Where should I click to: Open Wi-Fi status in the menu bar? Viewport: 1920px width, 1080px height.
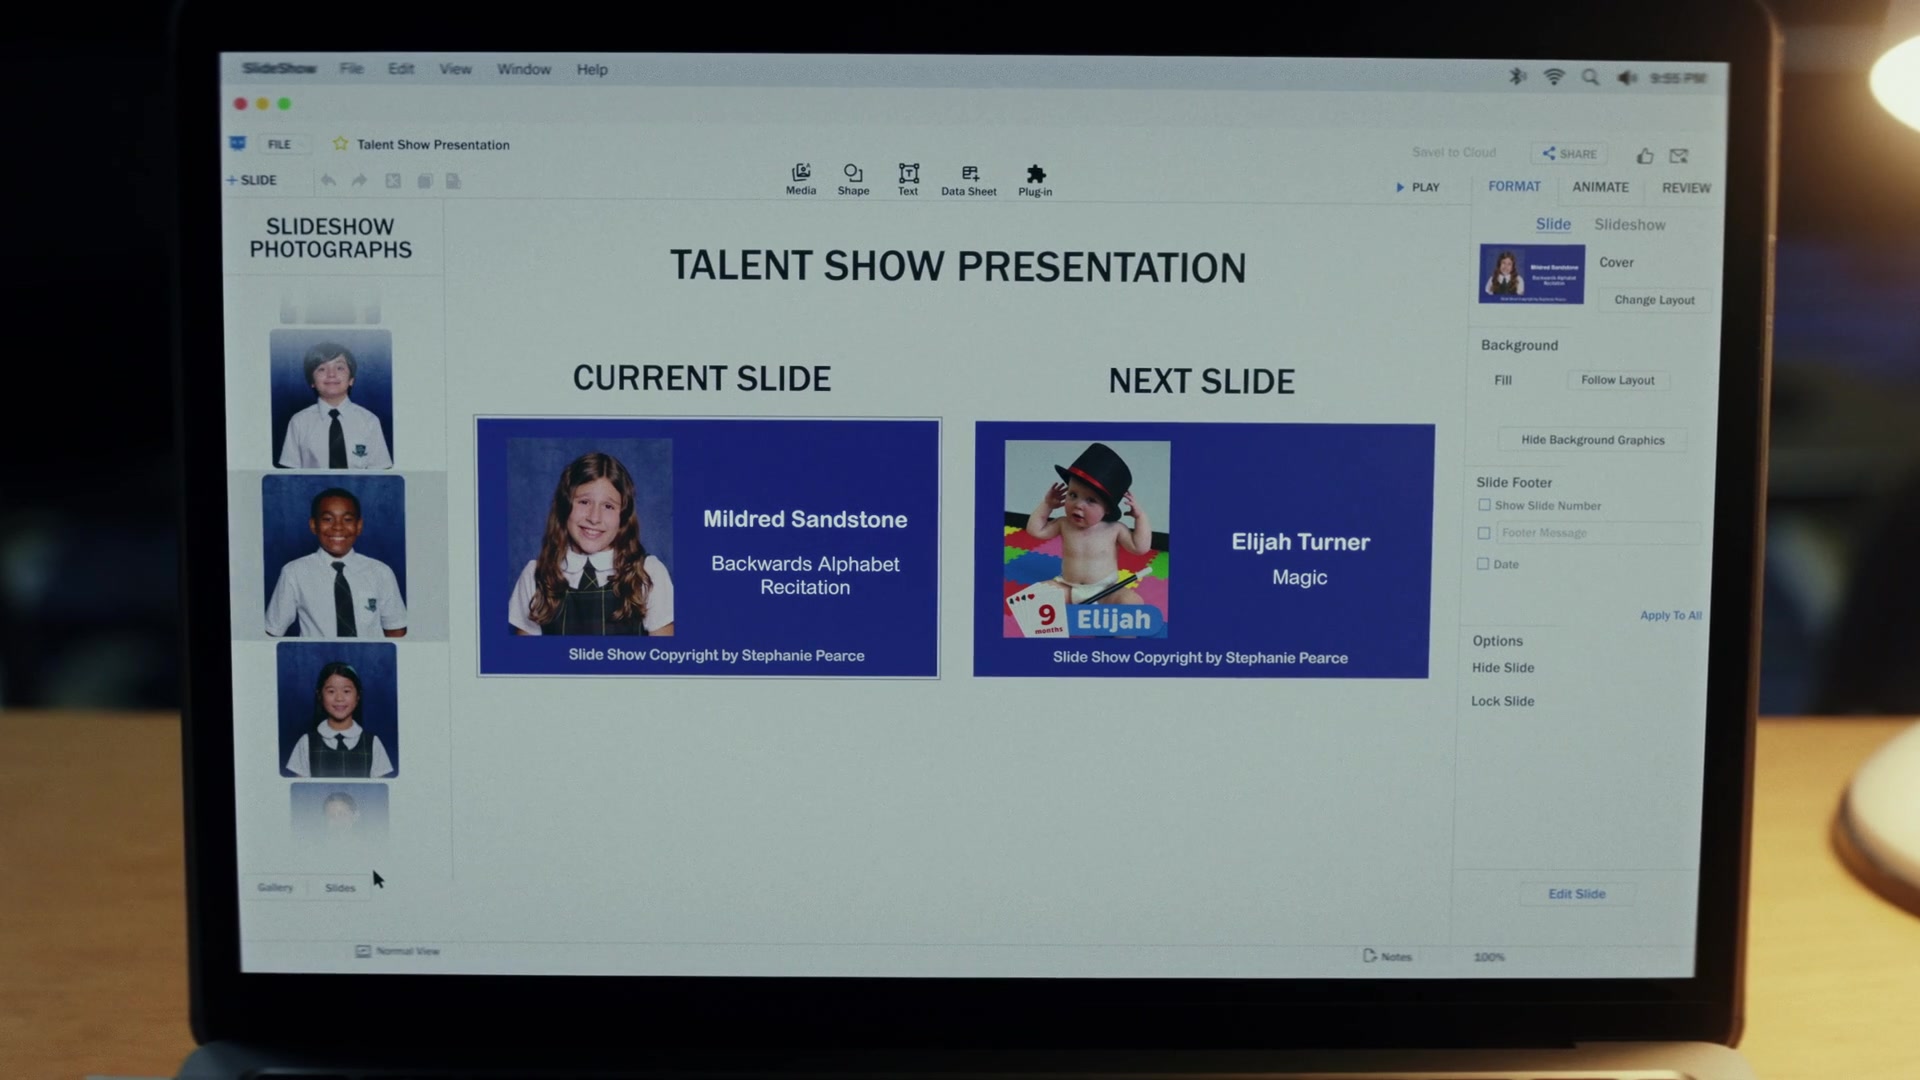pos(1554,77)
